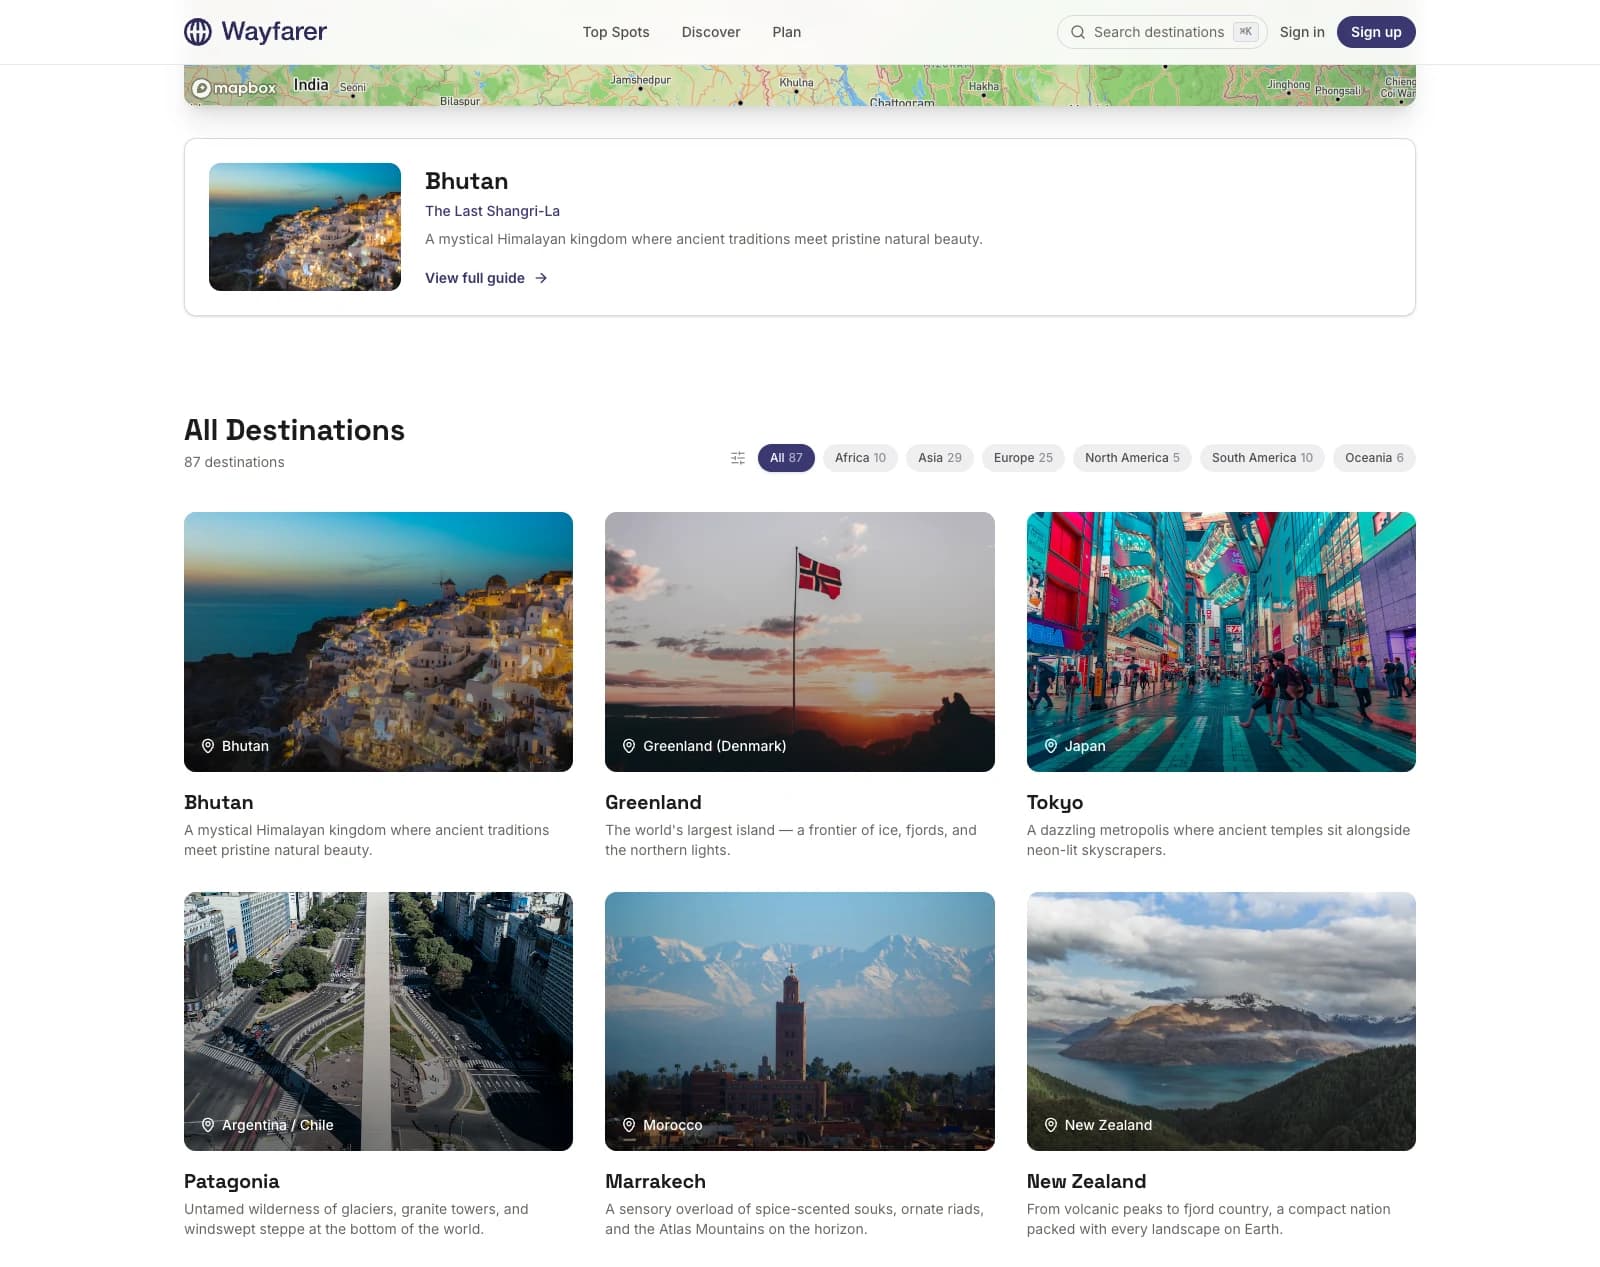The image size is (1600, 1267).
Task: Click the pin icon on Japan card
Action: pyautogui.click(x=1051, y=746)
